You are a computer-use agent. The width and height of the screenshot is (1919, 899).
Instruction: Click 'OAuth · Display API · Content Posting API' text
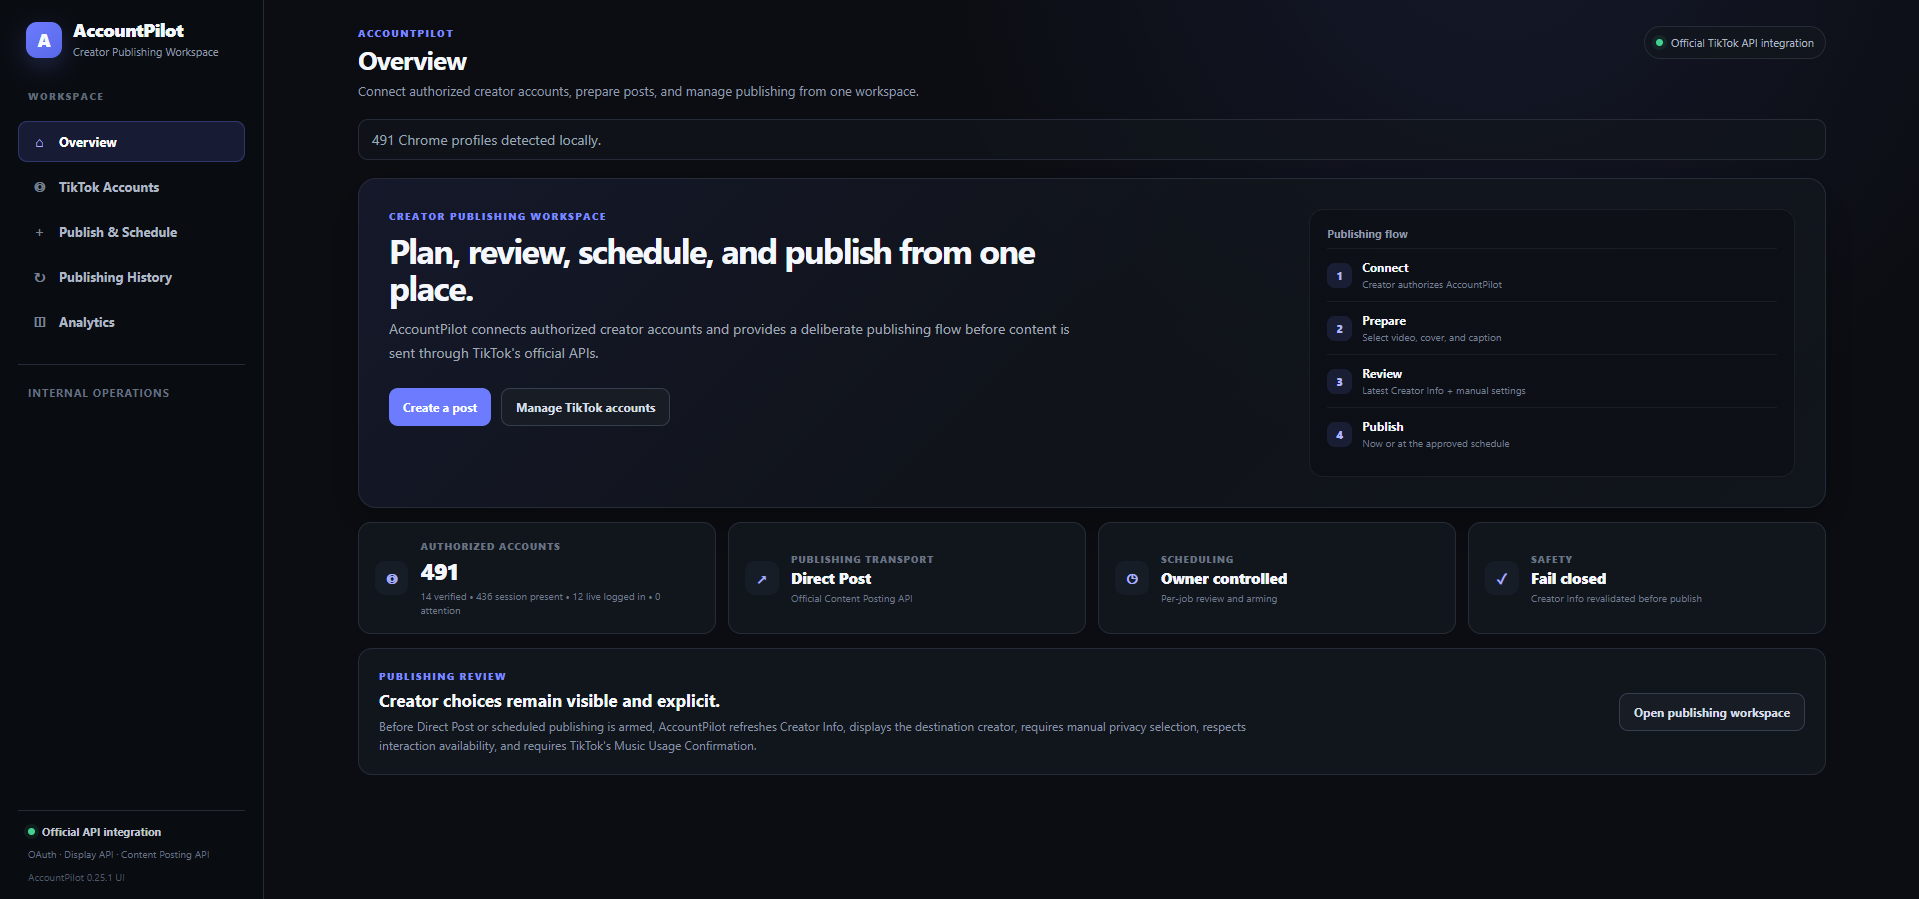pos(119,855)
